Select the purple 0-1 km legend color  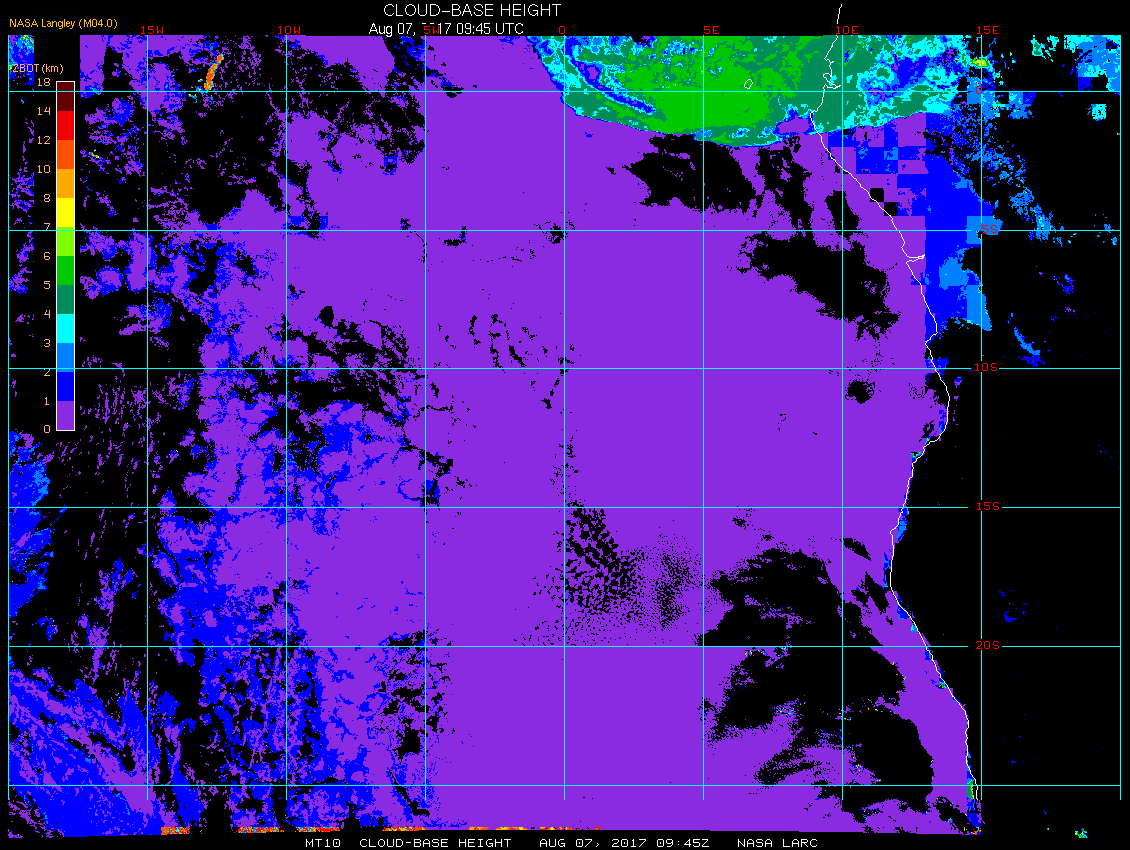(x=66, y=415)
